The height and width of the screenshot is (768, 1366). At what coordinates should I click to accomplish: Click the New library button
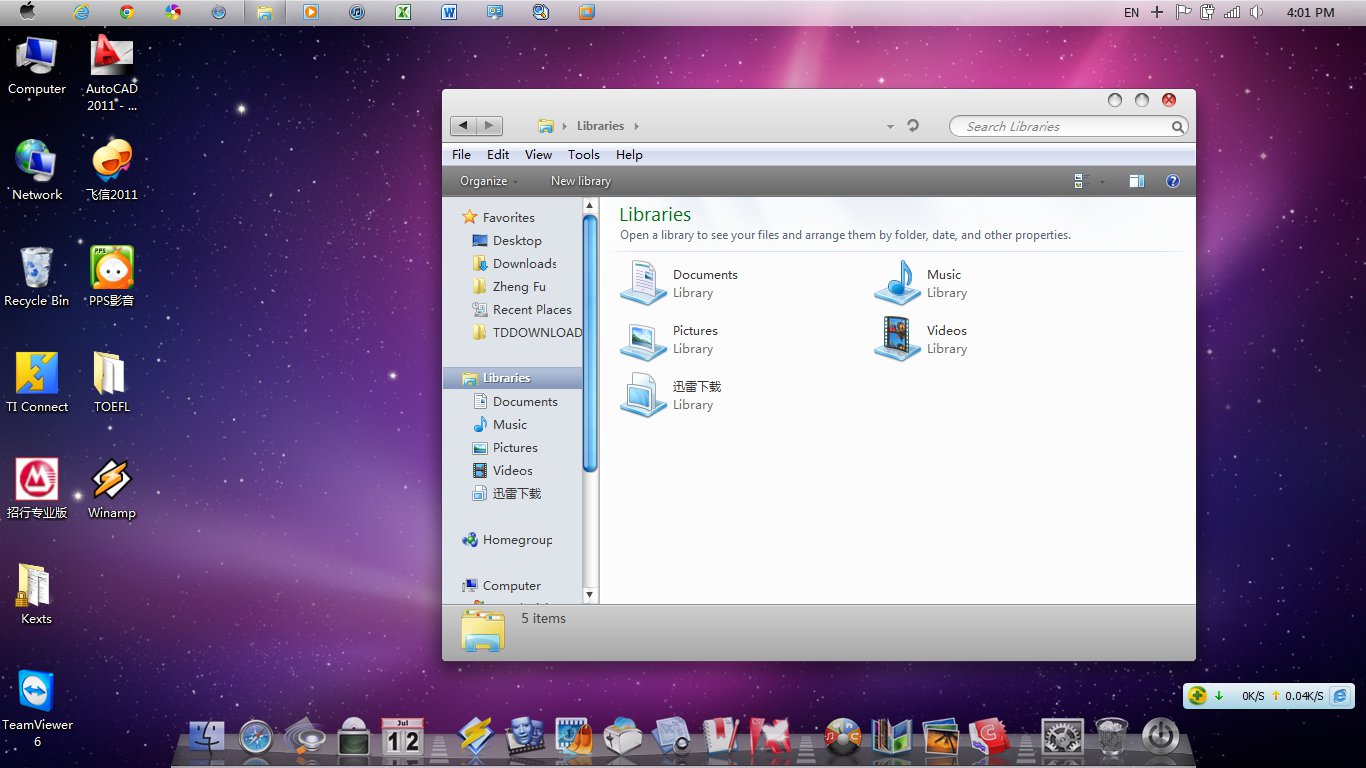pyautogui.click(x=581, y=181)
